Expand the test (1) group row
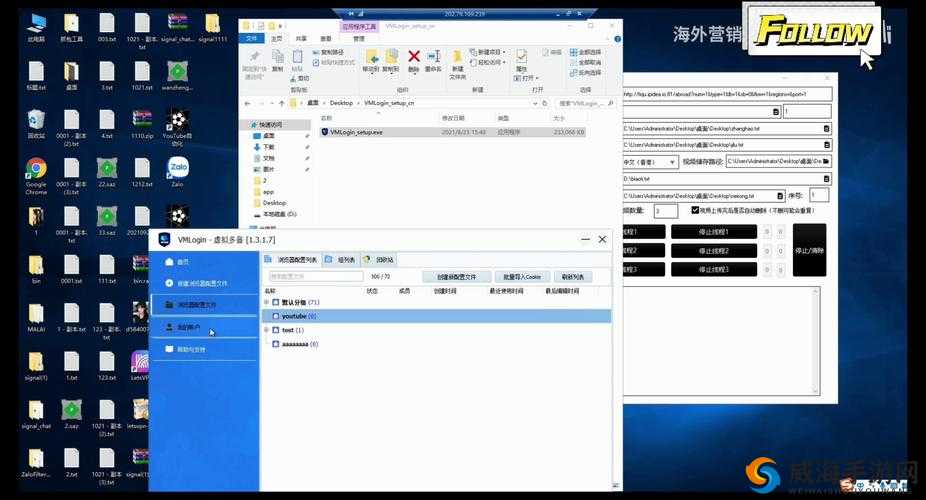Image resolution: width=926 pixels, height=500 pixels. point(266,330)
